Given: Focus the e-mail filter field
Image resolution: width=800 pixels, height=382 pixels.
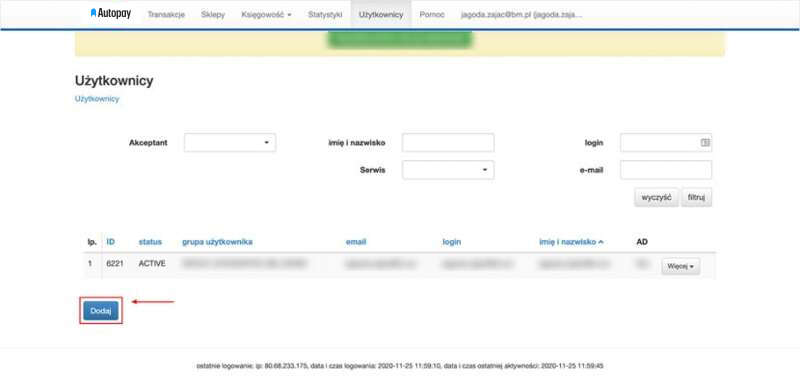Looking at the screenshot, I should (x=666, y=170).
